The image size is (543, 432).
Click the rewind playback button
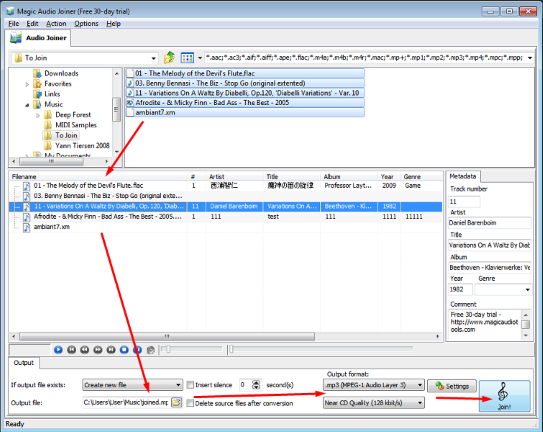pos(84,350)
